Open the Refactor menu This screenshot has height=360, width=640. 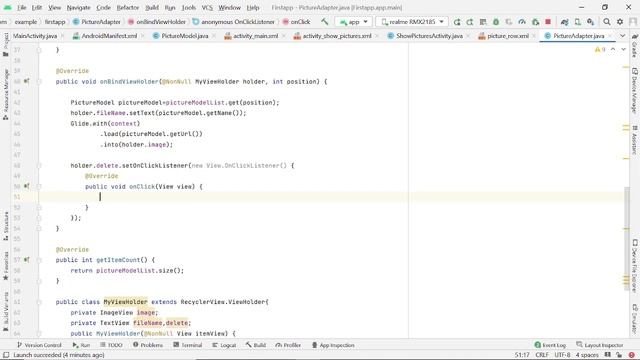[x=128, y=7]
